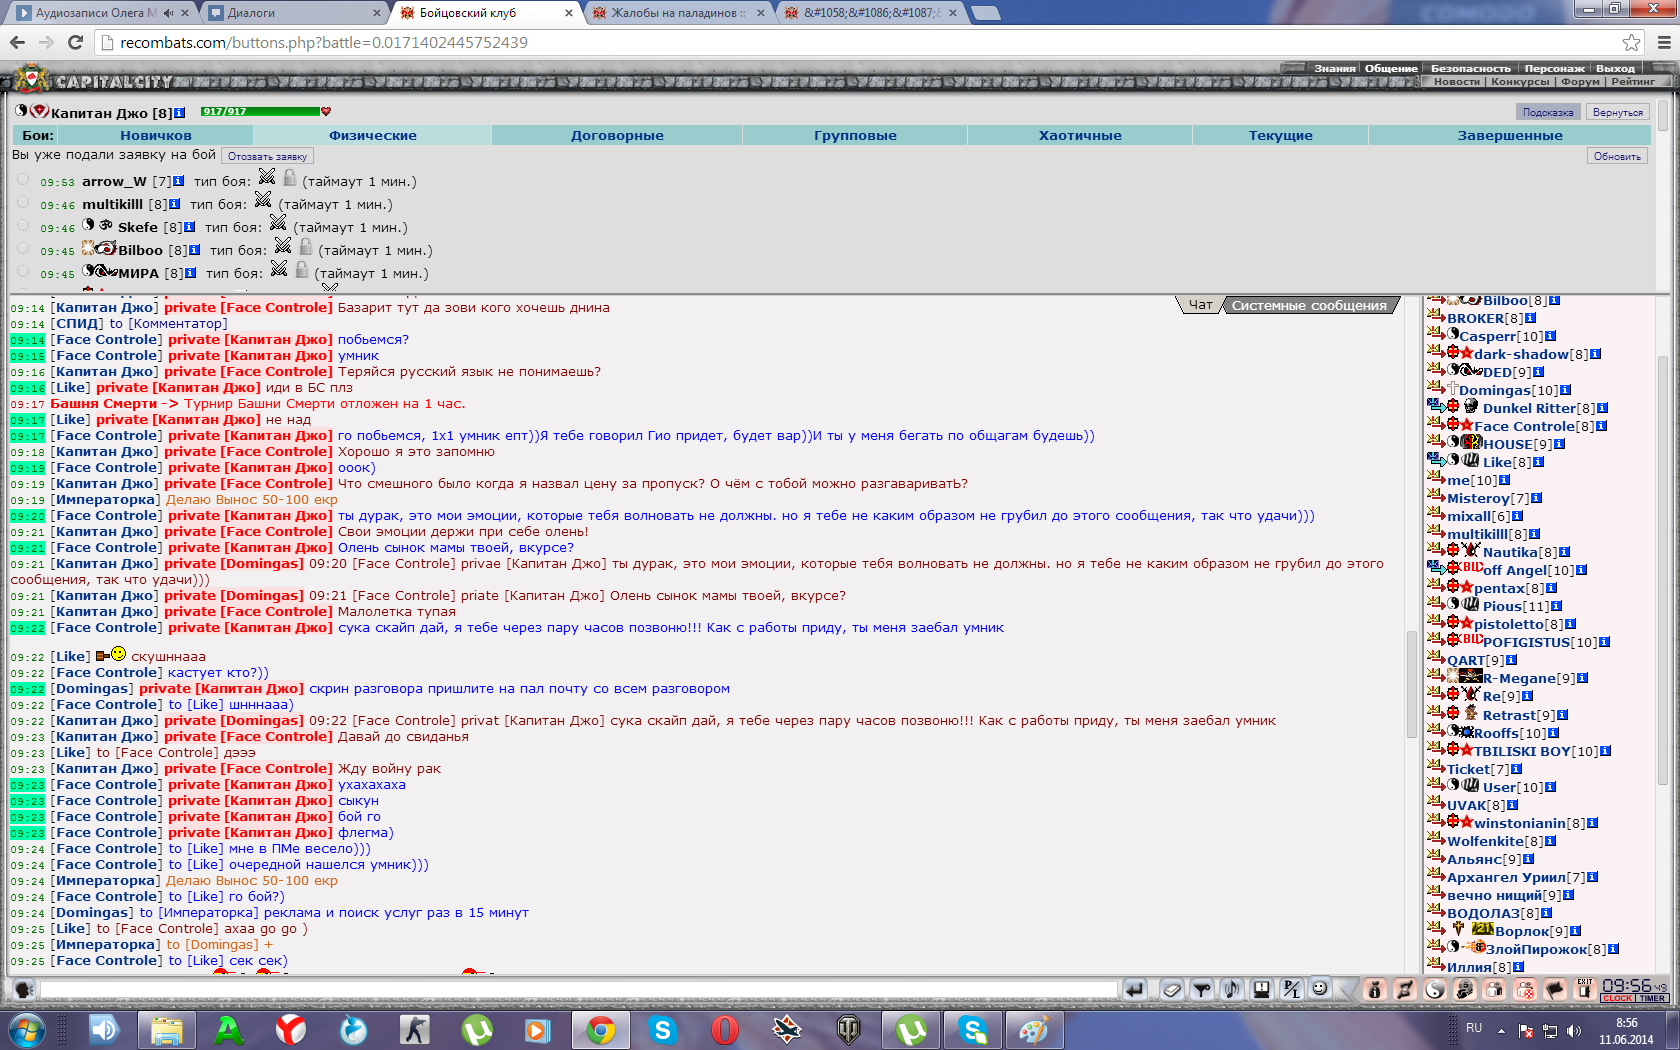Open the Завершенные fights tab
The image size is (1680, 1050).
point(1510,135)
